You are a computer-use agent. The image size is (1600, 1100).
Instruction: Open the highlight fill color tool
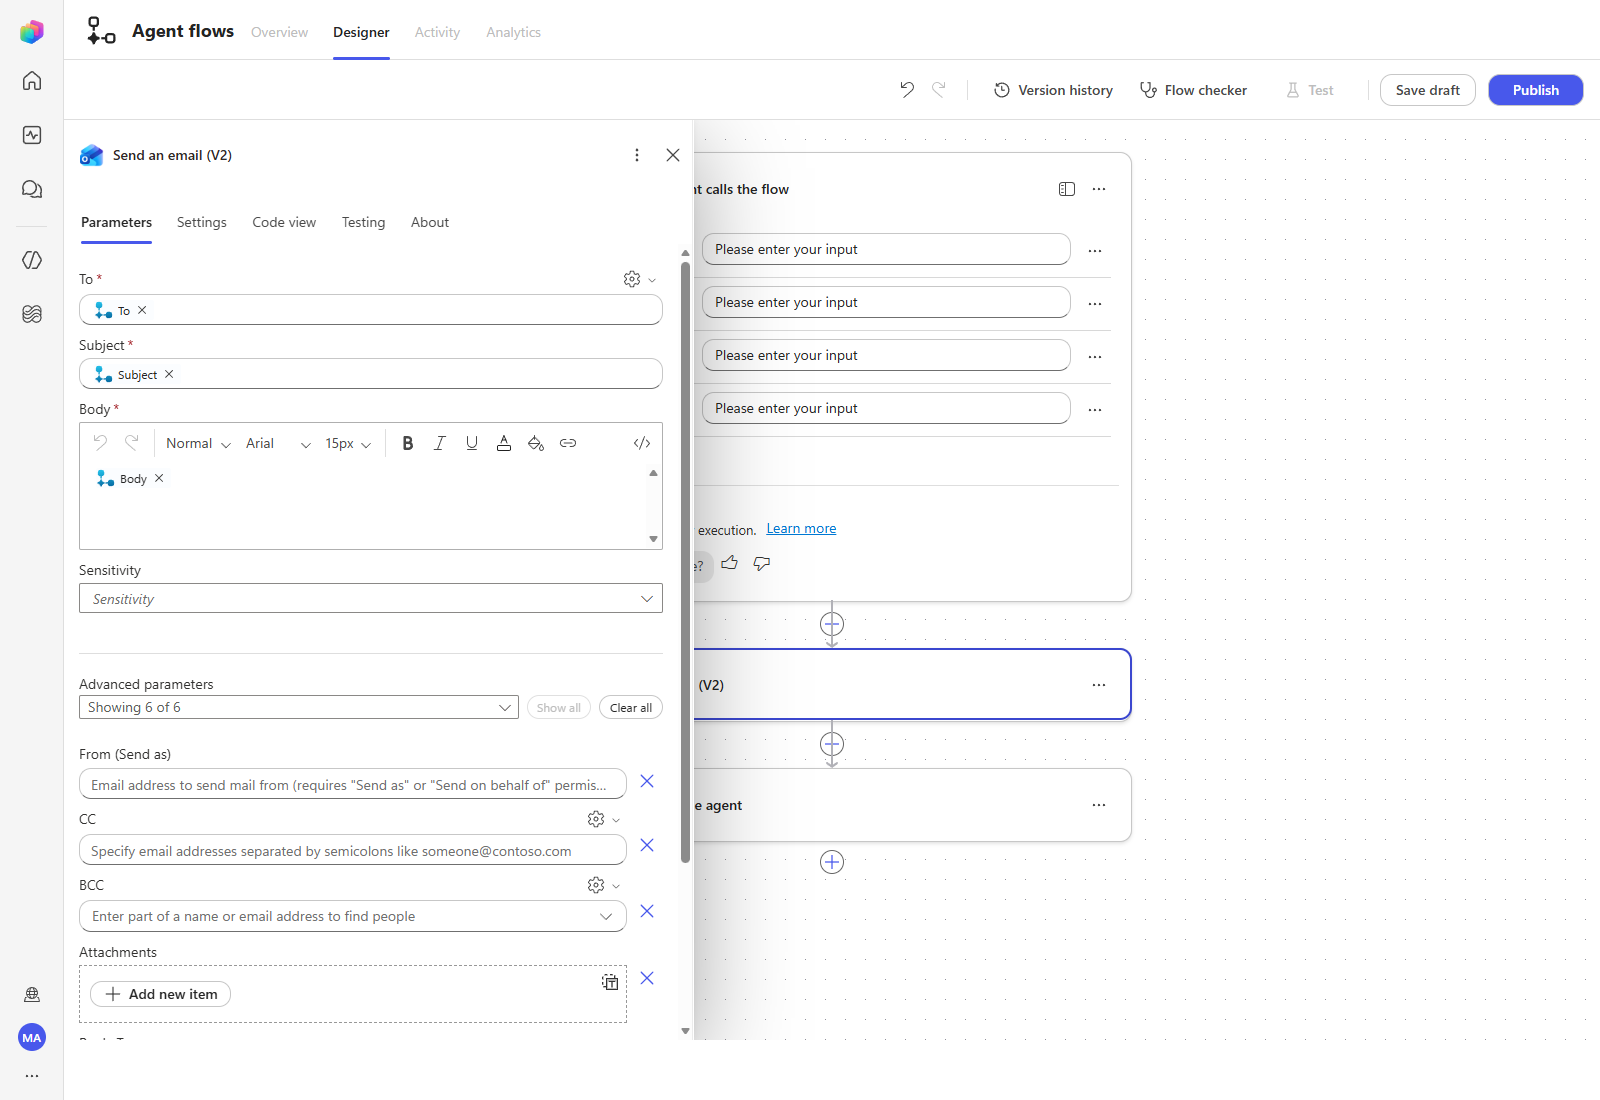[536, 443]
